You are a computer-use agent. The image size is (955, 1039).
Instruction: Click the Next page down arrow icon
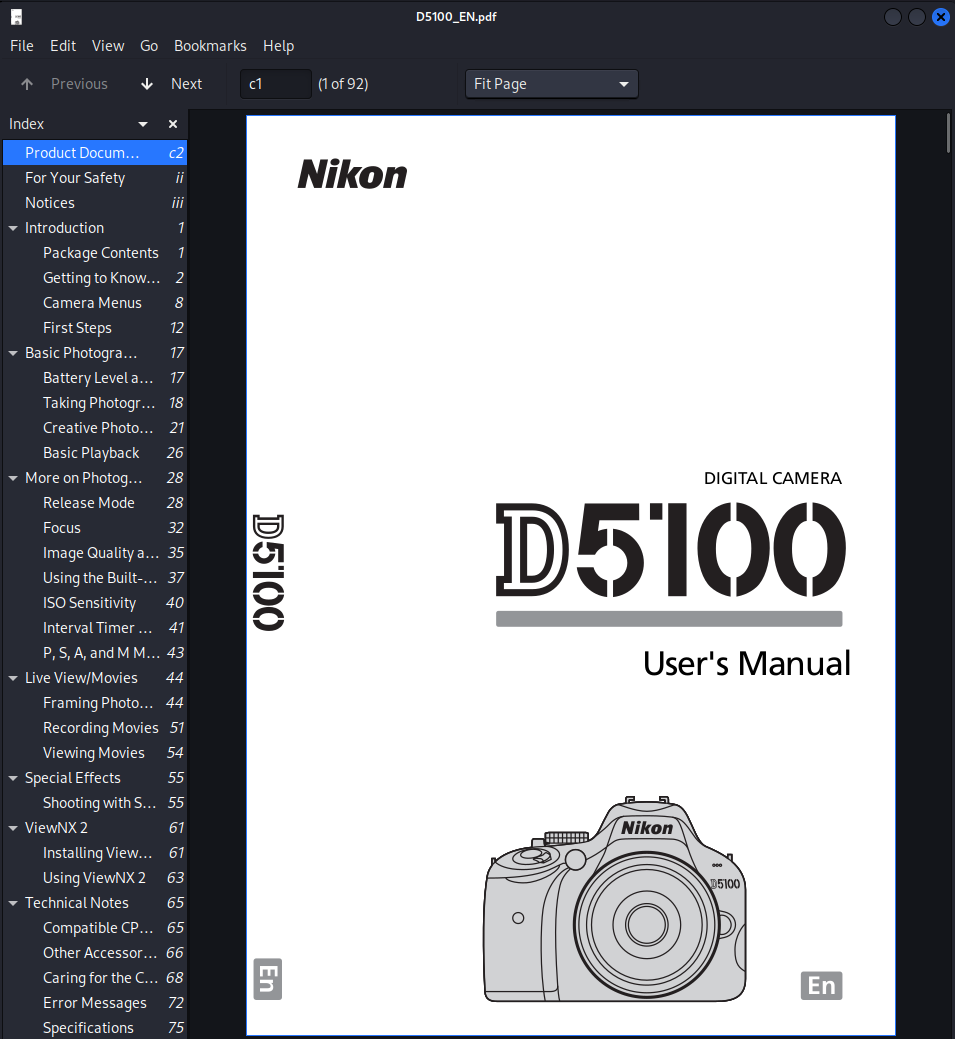point(147,84)
